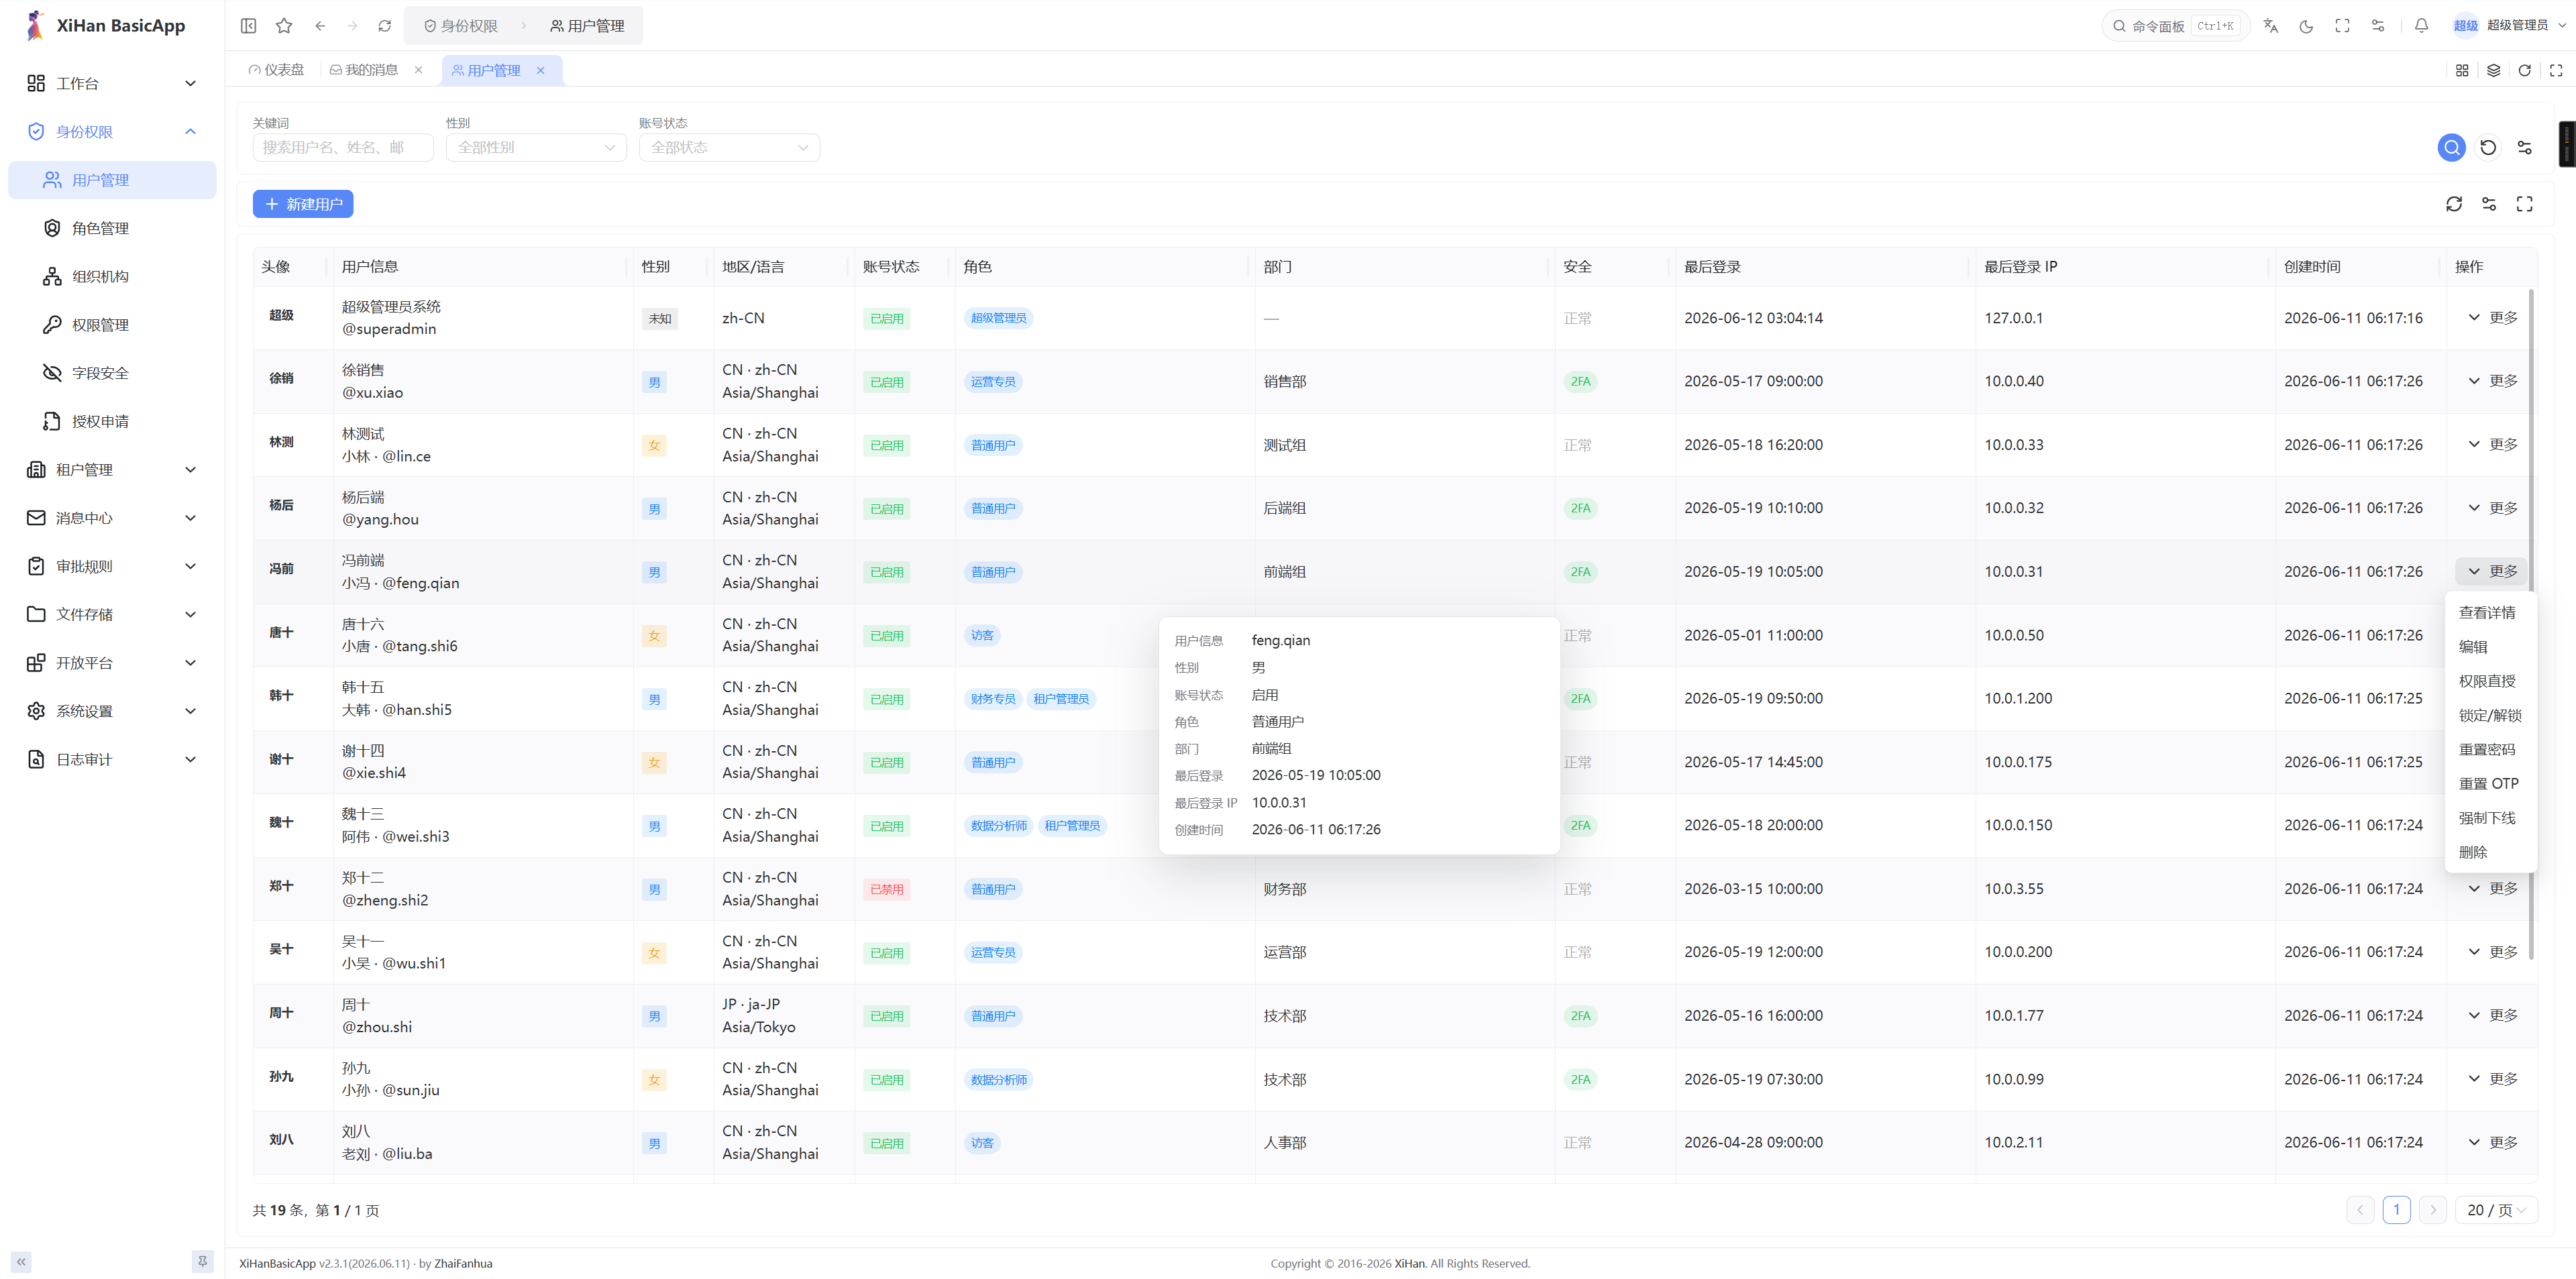Click the user table's vertical scrollbar
2576x1279 pixels.
click(x=2531, y=624)
